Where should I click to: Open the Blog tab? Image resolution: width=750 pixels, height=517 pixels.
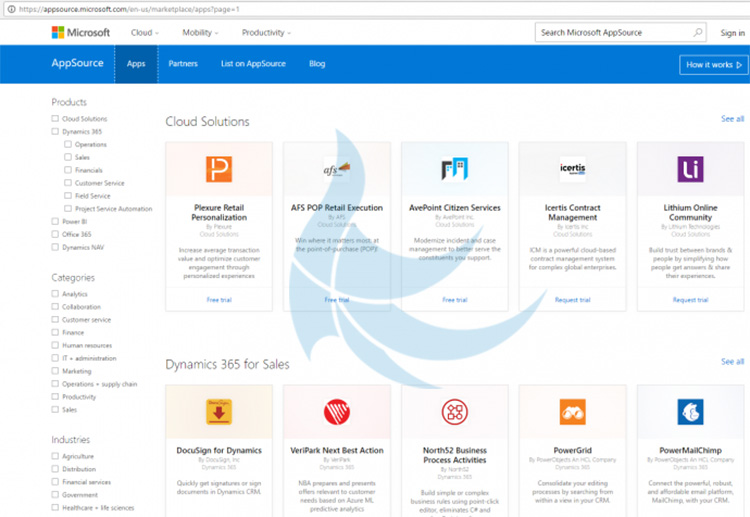pos(317,64)
